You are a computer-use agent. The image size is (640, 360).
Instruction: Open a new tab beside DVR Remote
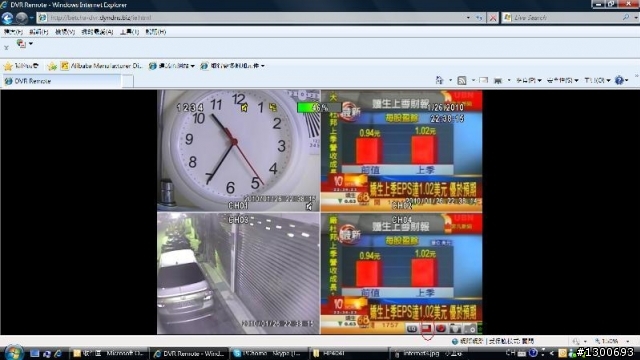tap(128, 82)
